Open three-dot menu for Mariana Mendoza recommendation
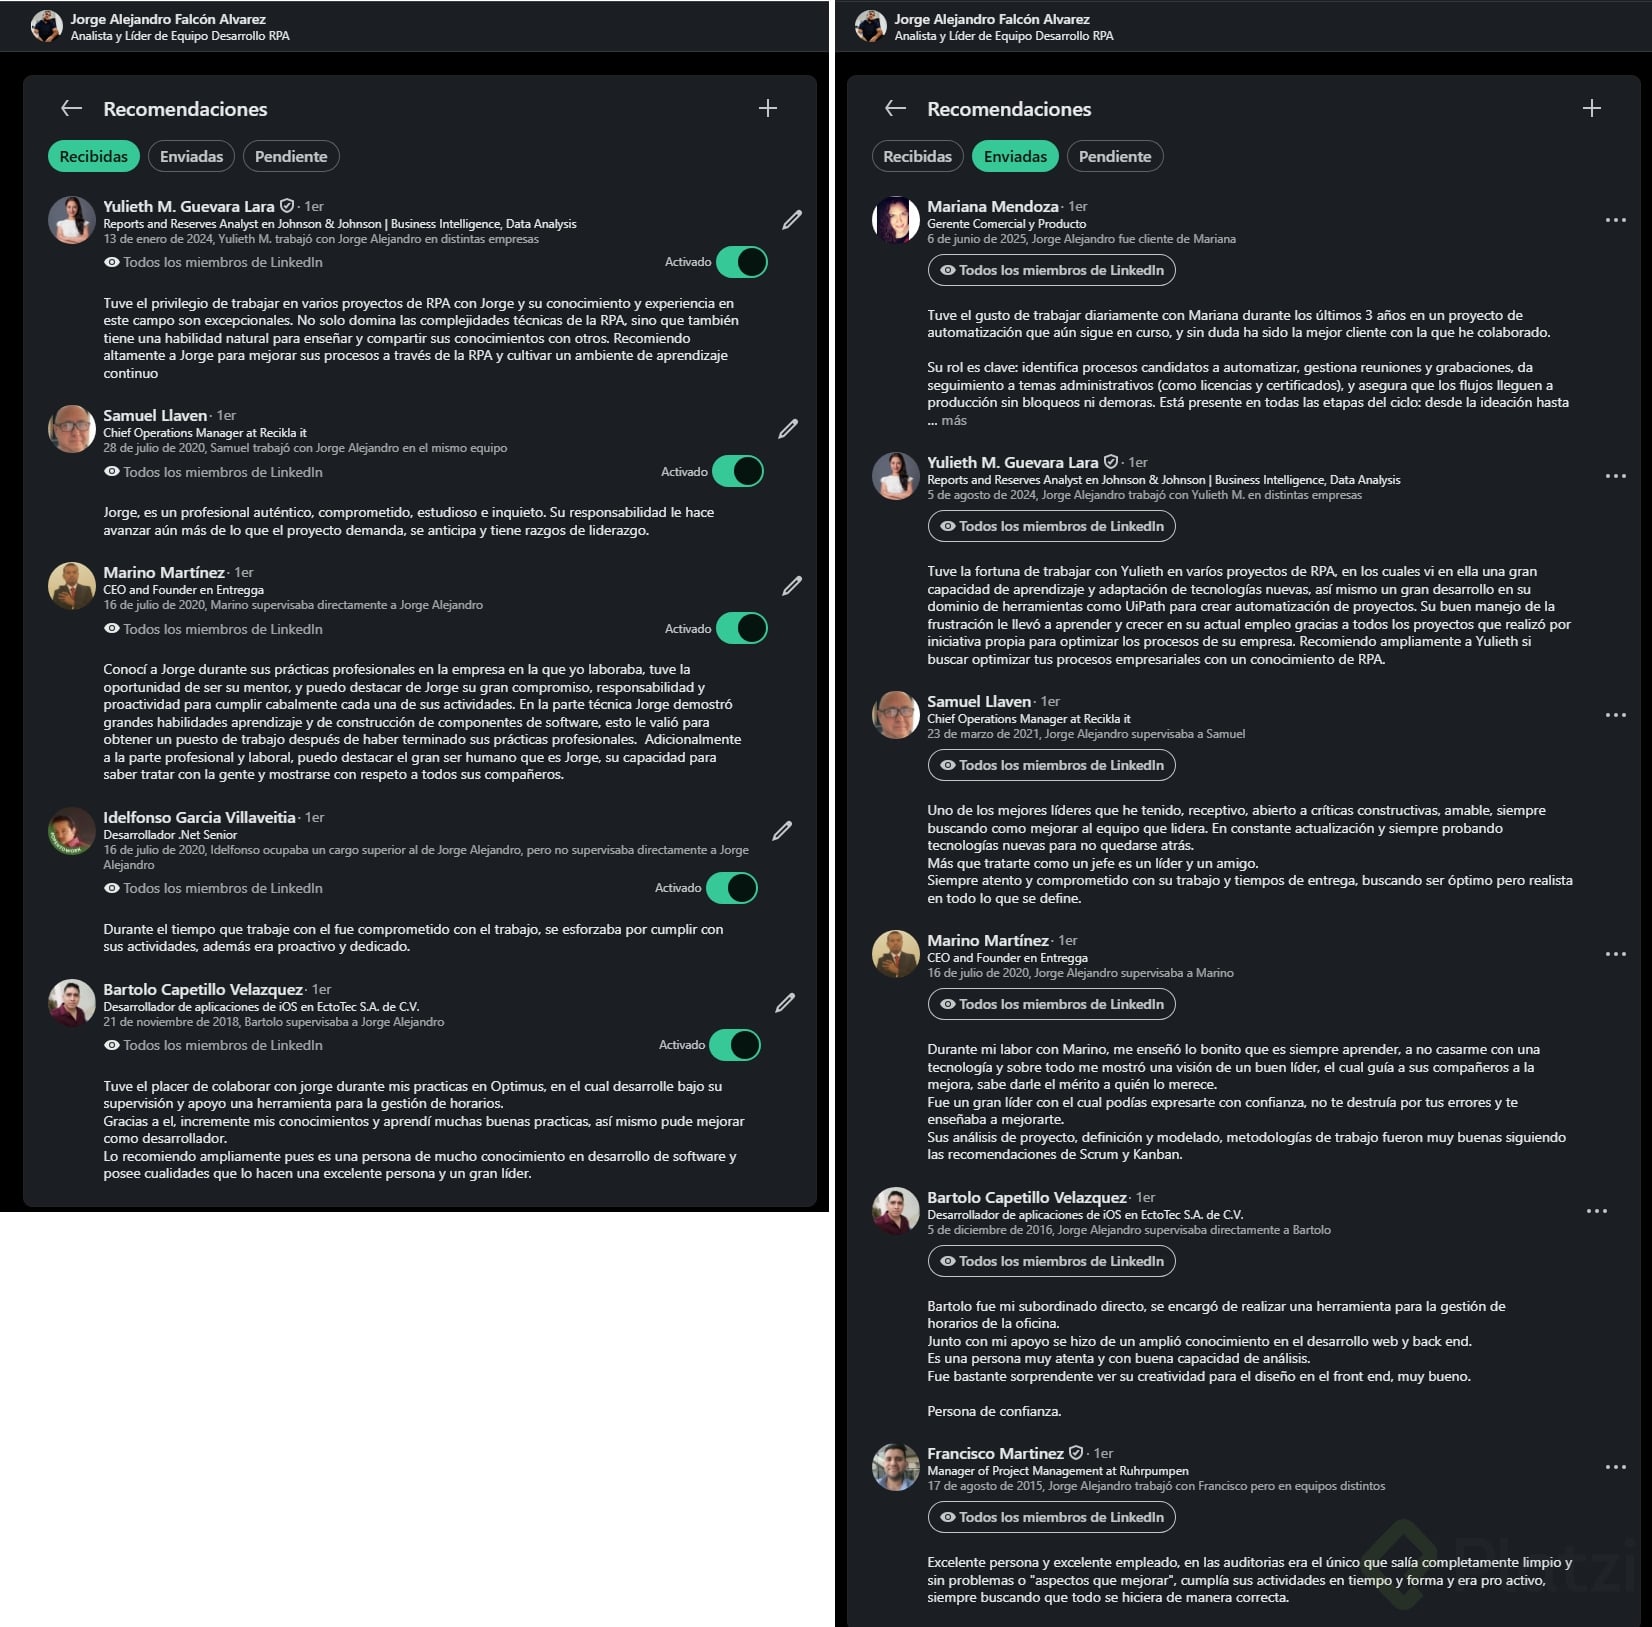1652x1627 pixels. point(1616,220)
